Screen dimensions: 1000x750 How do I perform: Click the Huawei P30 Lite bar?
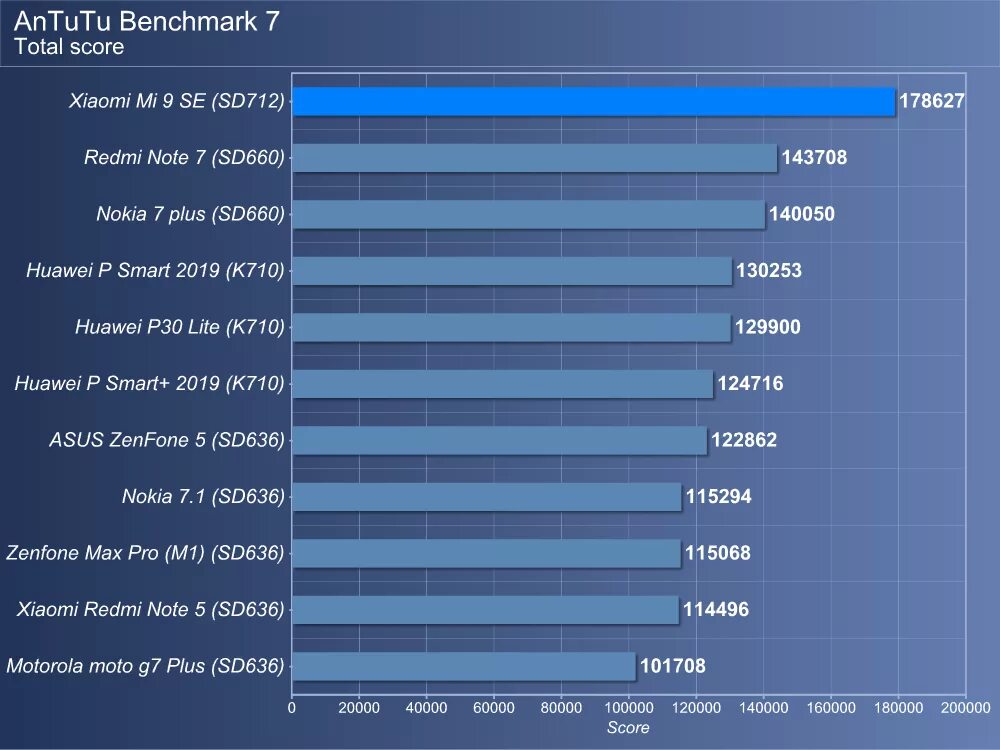(511, 328)
